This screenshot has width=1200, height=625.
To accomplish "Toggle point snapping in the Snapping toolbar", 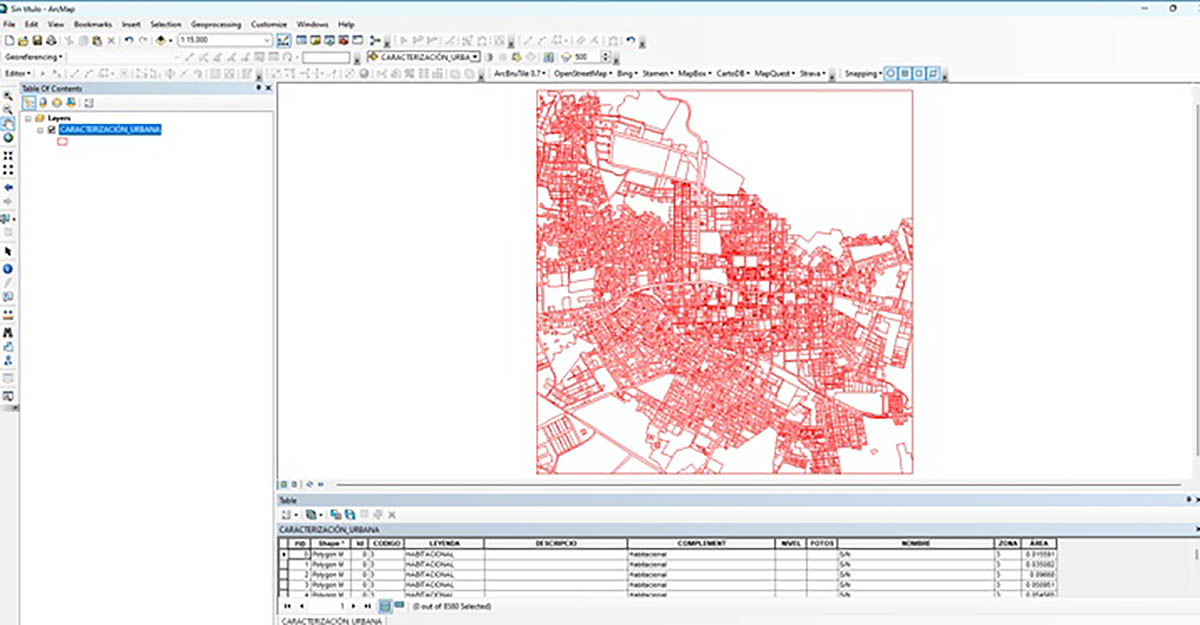I will click(891, 73).
